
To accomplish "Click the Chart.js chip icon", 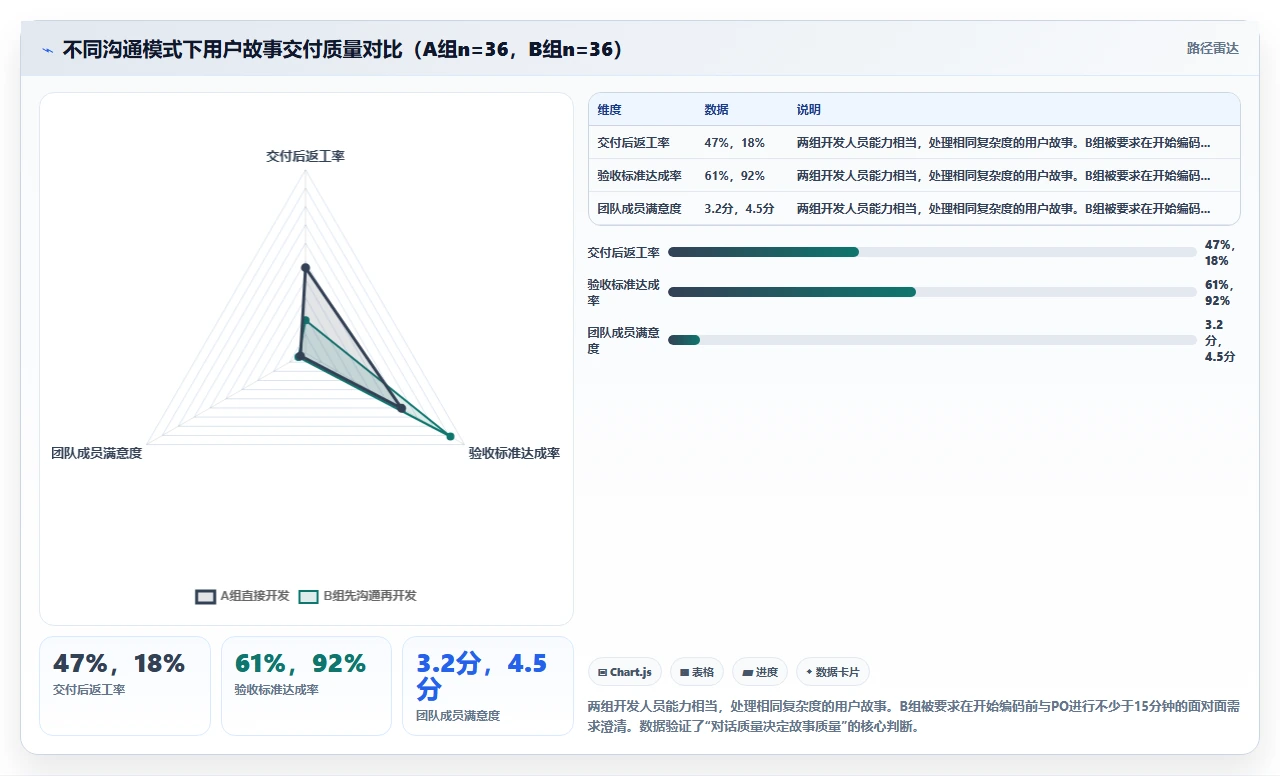I will click(603, 672).
